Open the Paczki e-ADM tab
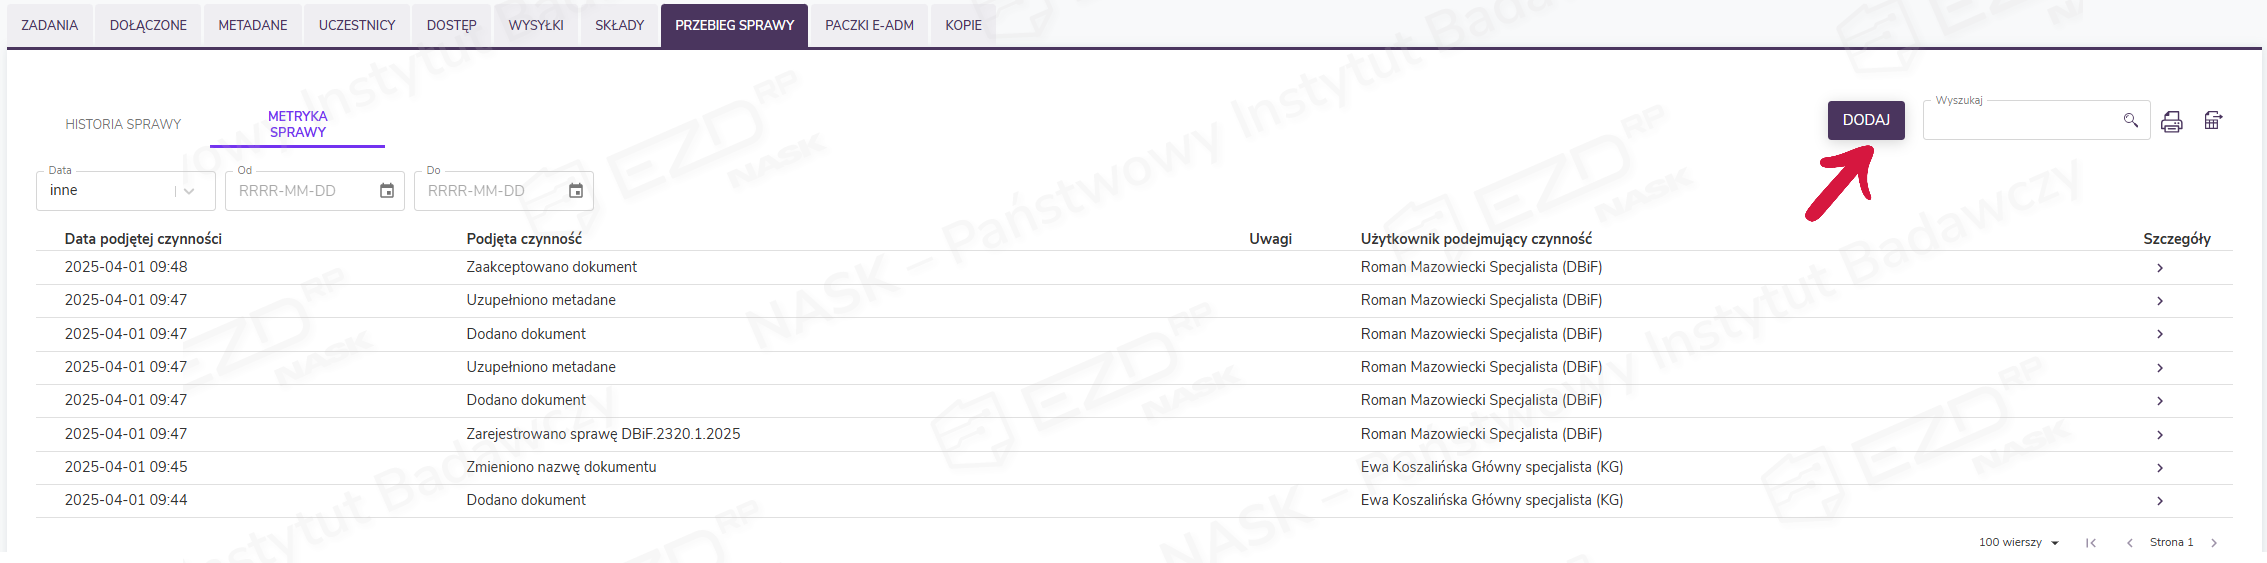The image size is (2267, 563). pos(869,25)
